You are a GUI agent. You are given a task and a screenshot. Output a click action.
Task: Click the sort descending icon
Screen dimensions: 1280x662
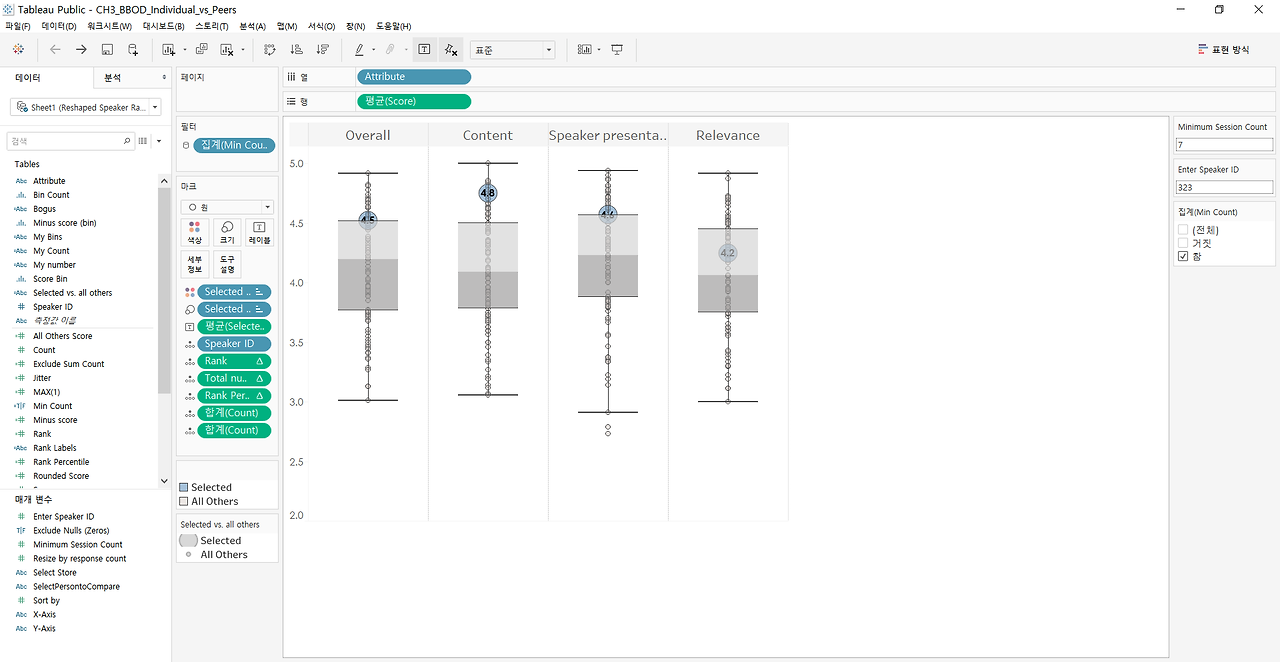pos(322,49)
